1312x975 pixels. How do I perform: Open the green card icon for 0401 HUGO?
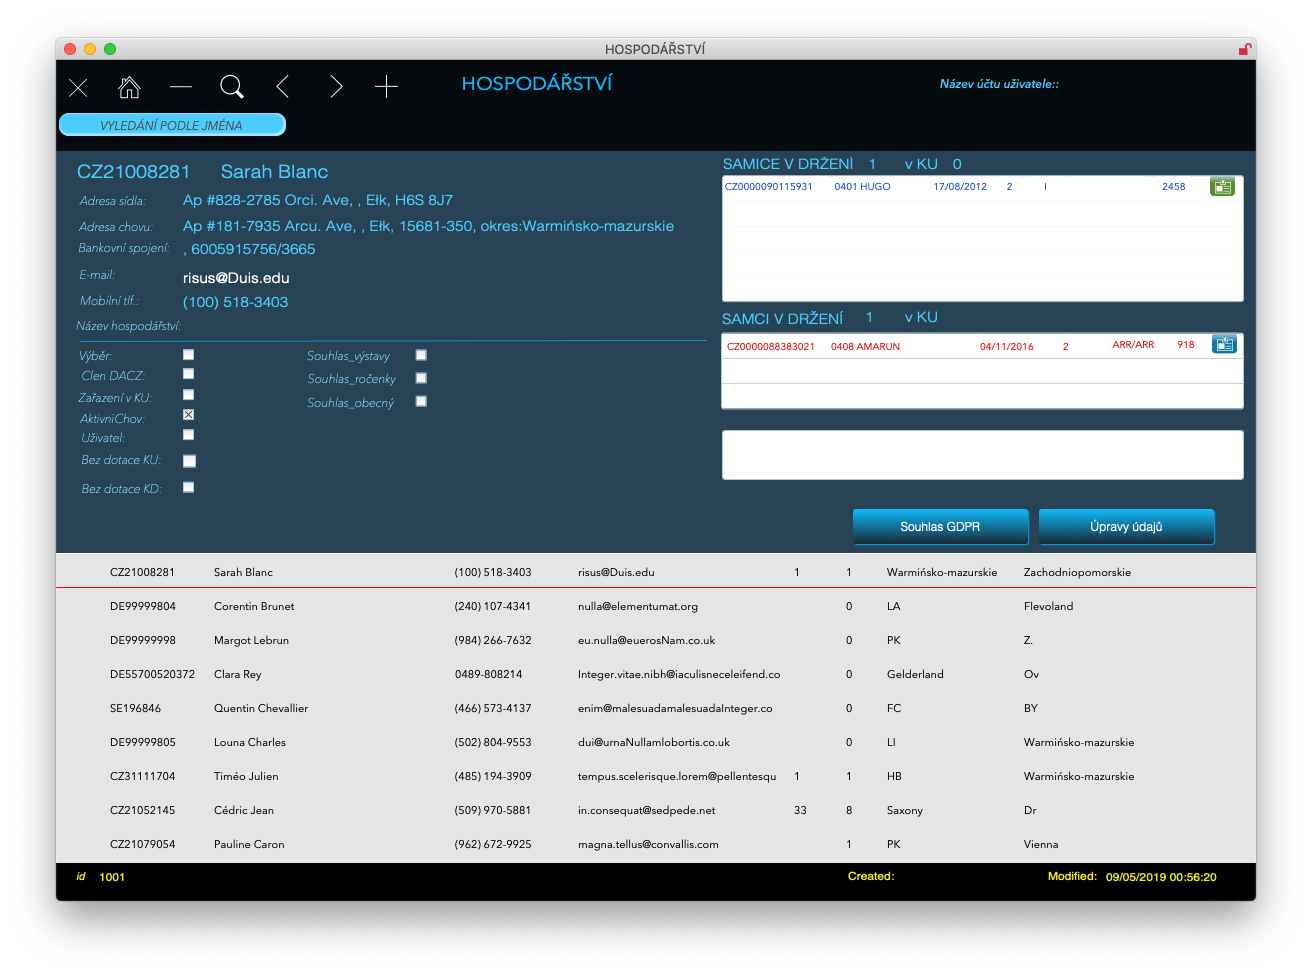click(1222, 187)
